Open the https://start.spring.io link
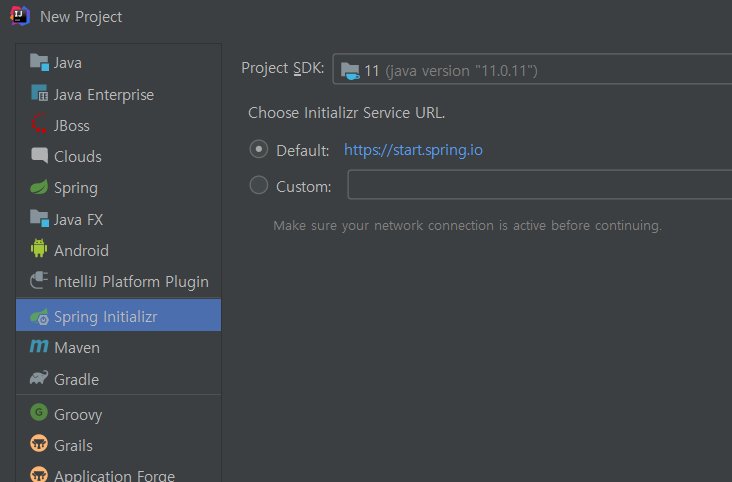The height and width of the screenshot is (482, 732). 413,150
